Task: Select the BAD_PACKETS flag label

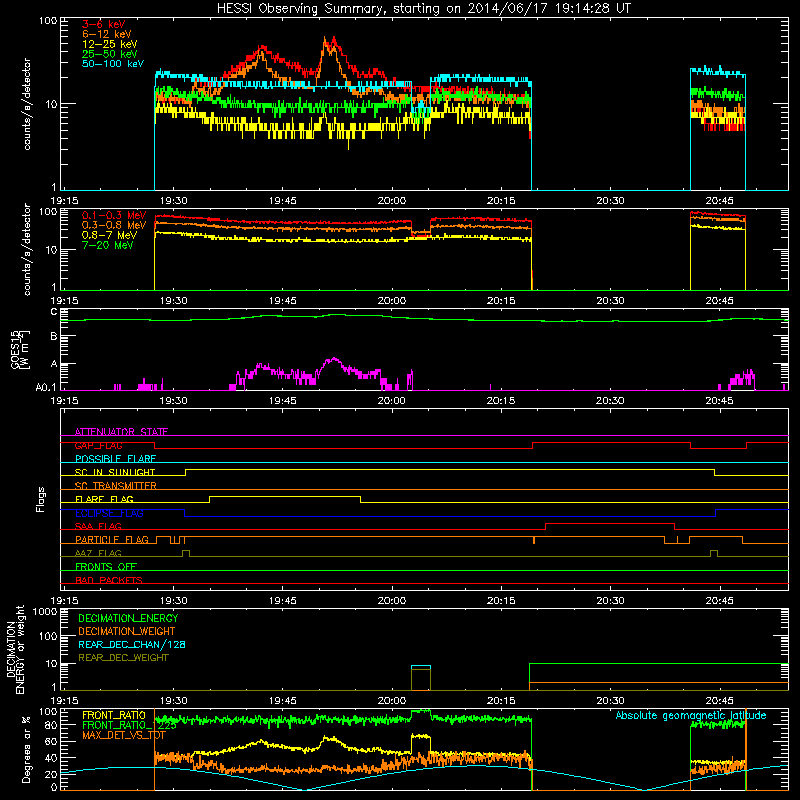Action: (x=109, y=580)
